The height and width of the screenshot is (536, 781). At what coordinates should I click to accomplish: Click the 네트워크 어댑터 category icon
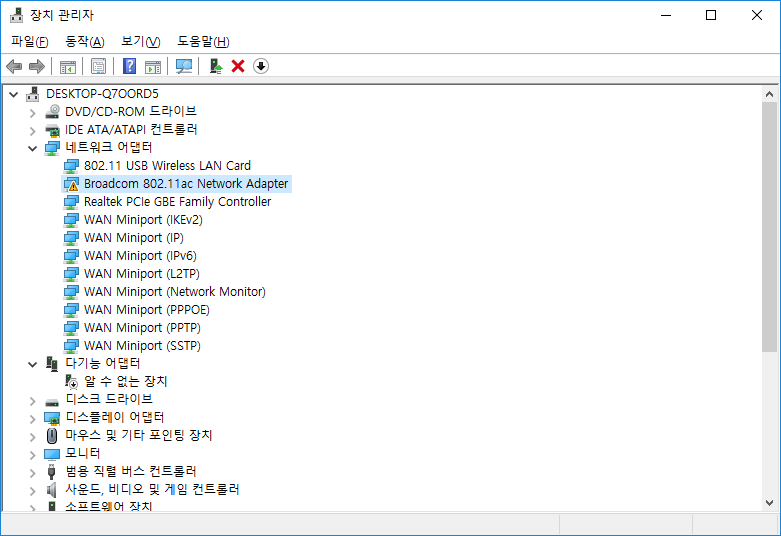click(52, 147)
